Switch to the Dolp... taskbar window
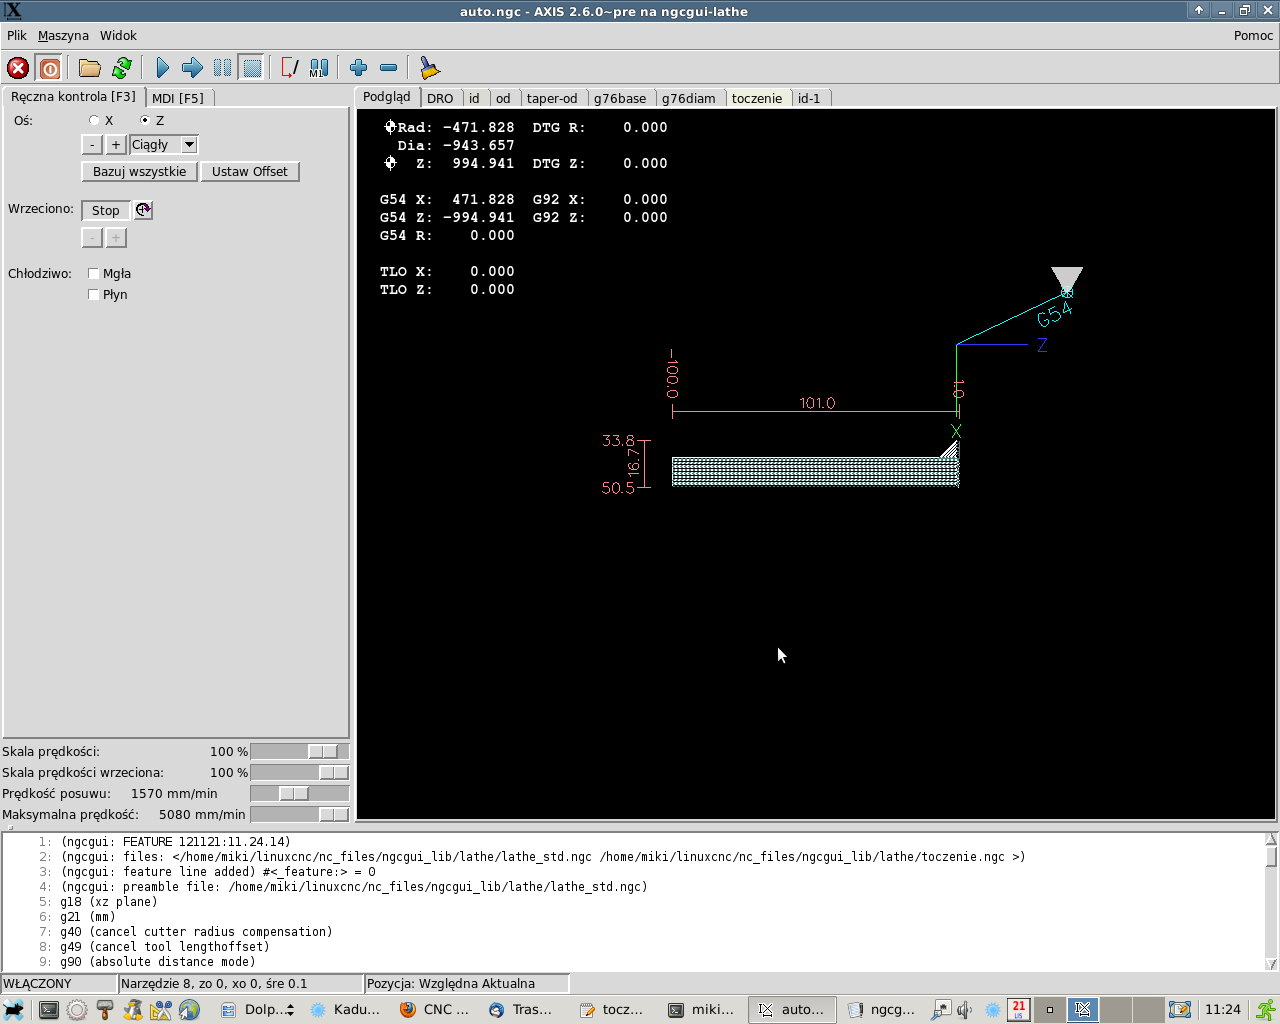This screenshot has height=1024, width=1280. [x=257, y=1010]
